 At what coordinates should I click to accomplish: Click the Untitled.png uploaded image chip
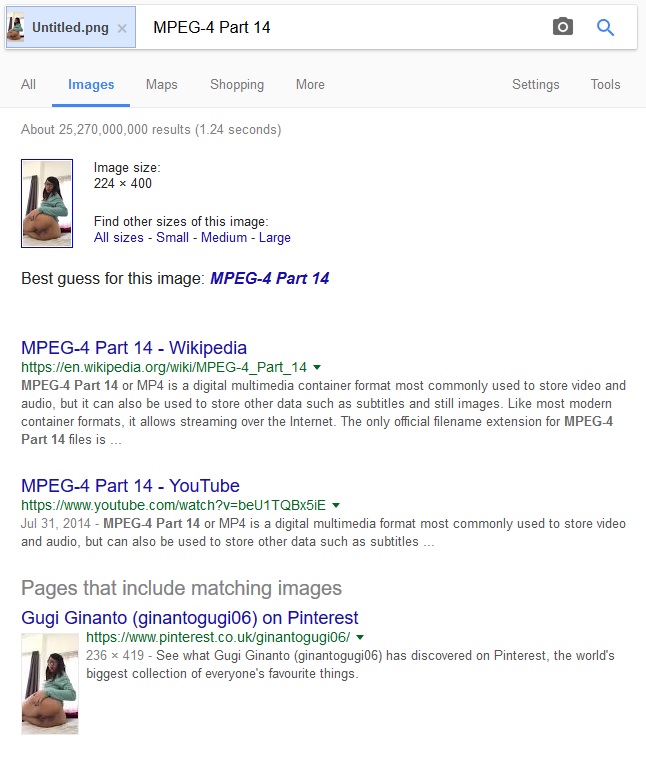pos(70,28)
